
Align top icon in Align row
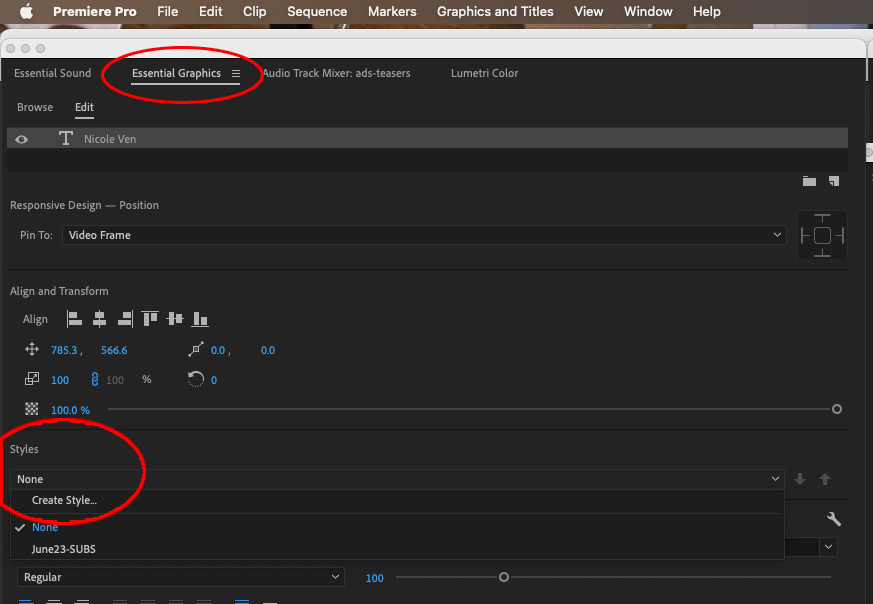(x=150, y=319)
